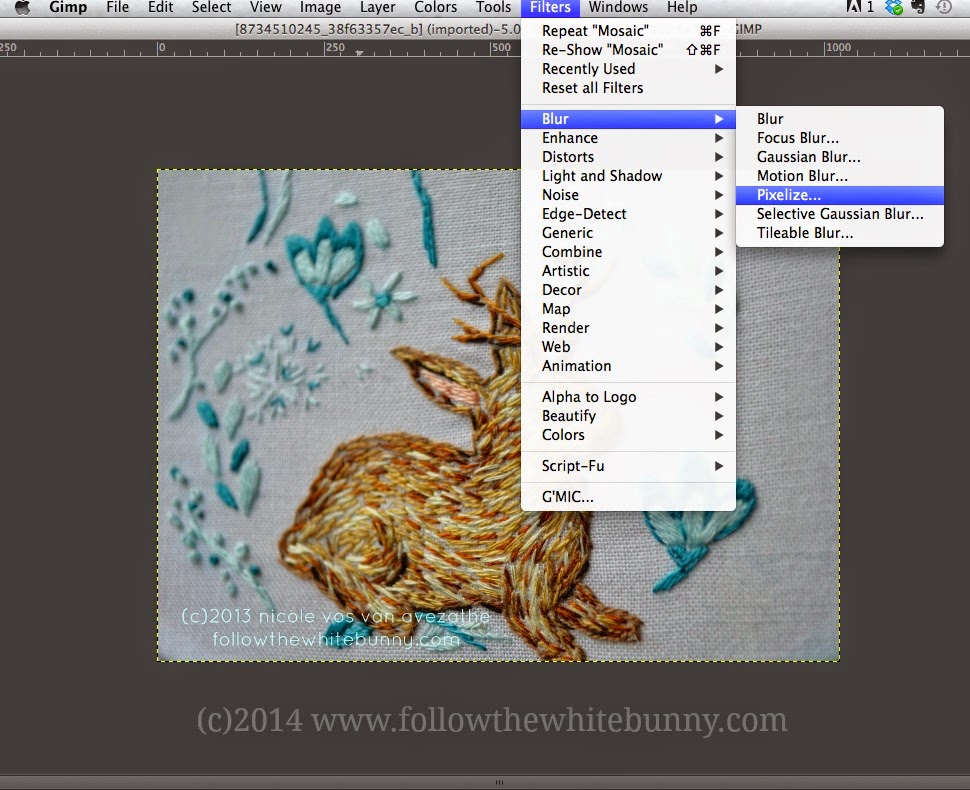Open the View menu
970x790 pixels.
[265, 7]
